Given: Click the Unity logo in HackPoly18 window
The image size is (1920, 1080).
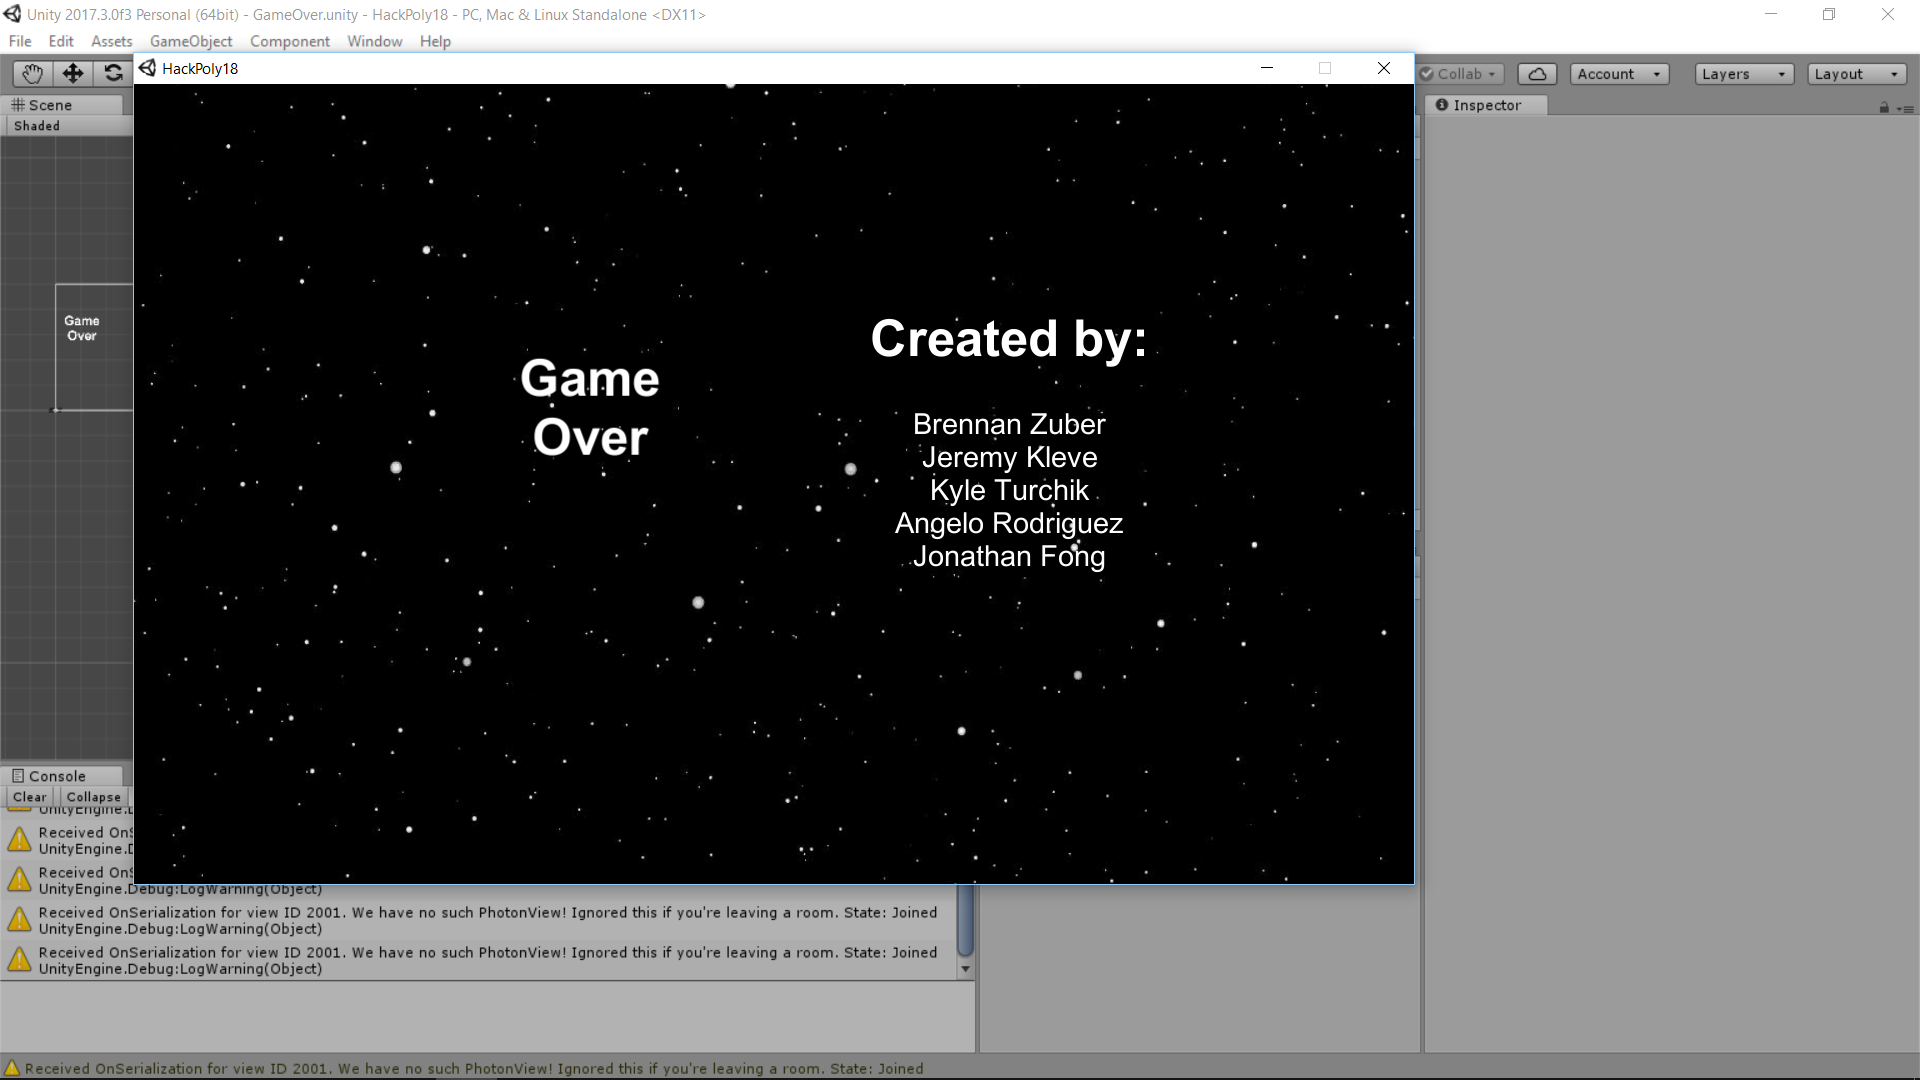Looking at the screenshot, I should [148, 68].
